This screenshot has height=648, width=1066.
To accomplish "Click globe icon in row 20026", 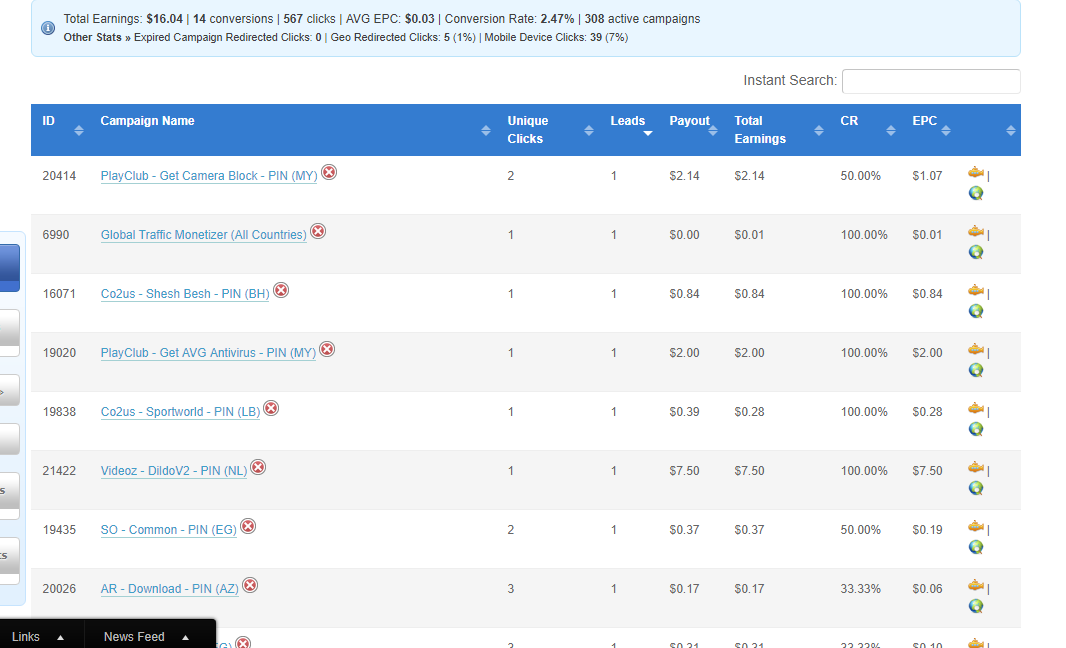I will click(x=976, y=606).
